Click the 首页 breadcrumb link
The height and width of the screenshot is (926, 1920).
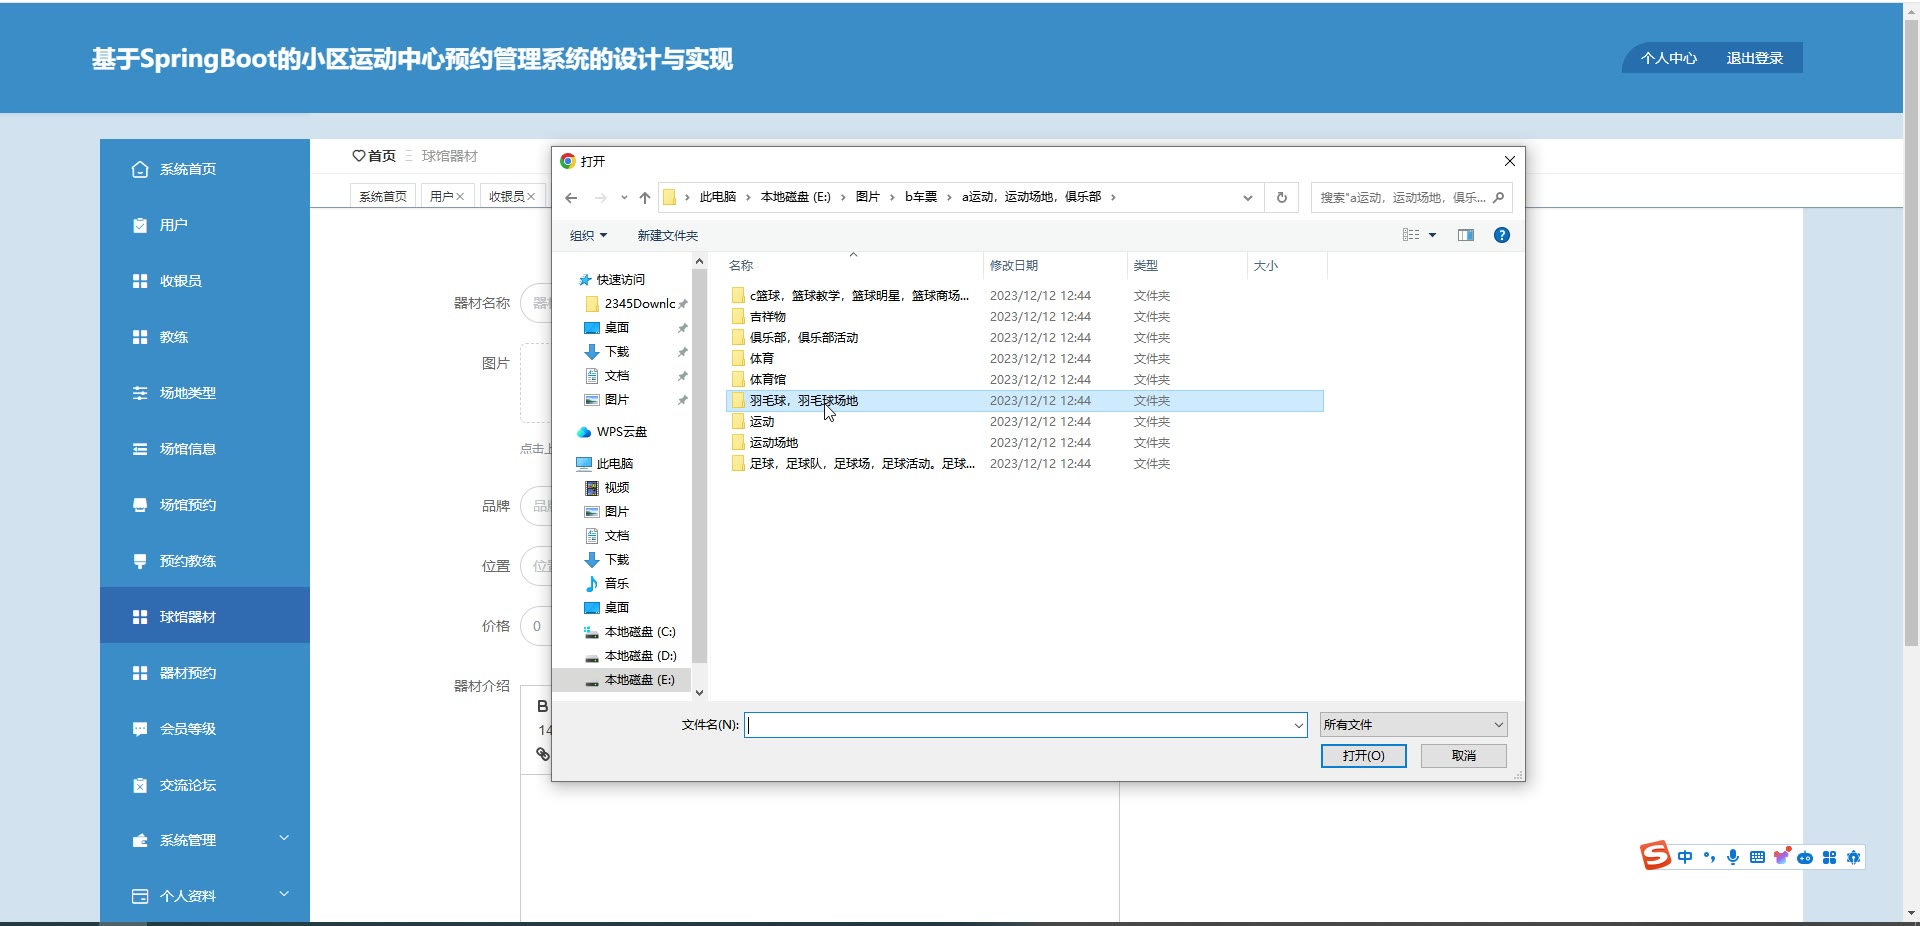coord(374,156)
